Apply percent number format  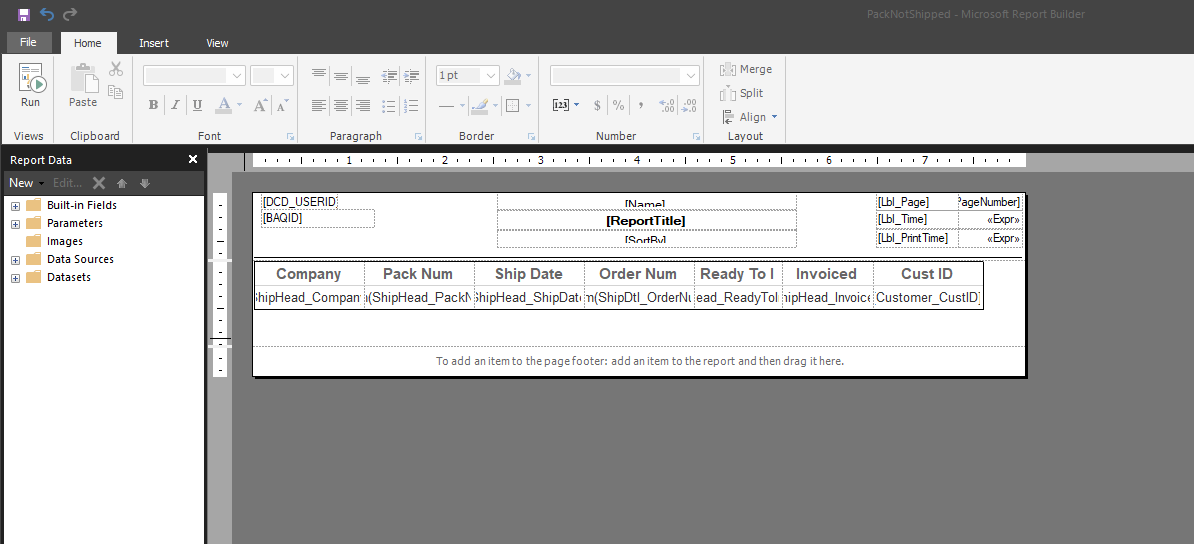click(619, 105)
